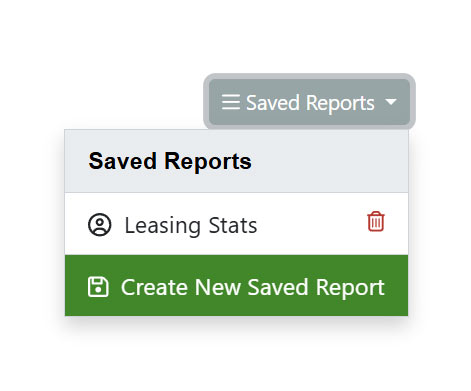Click the light gray dropdown header area
Screen dimensions: 471x391
coord(236,161)
